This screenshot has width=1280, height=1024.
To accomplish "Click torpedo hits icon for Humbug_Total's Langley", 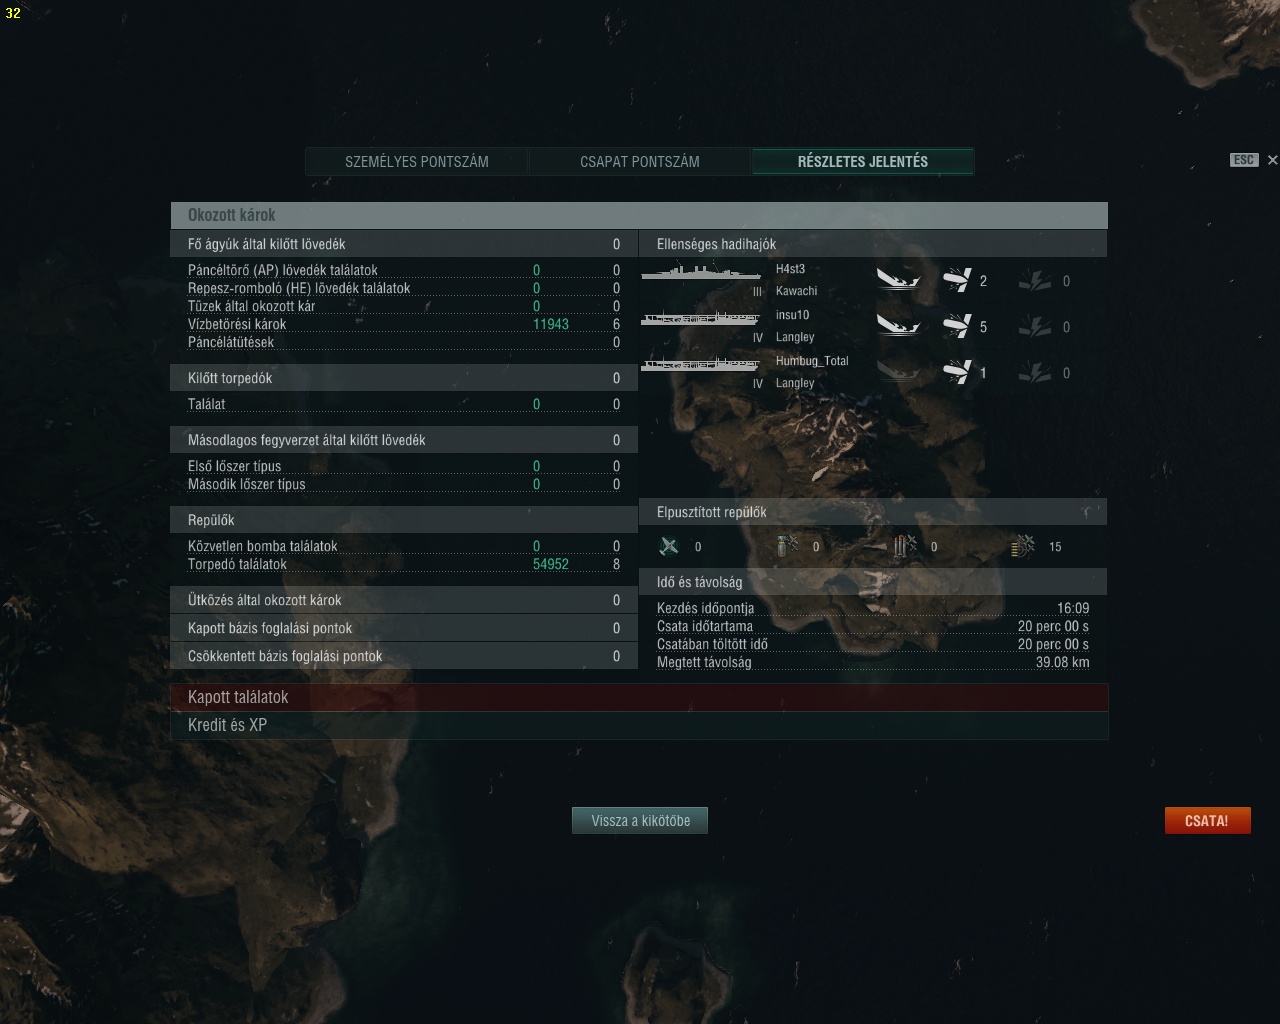I will tap(957, 372).
